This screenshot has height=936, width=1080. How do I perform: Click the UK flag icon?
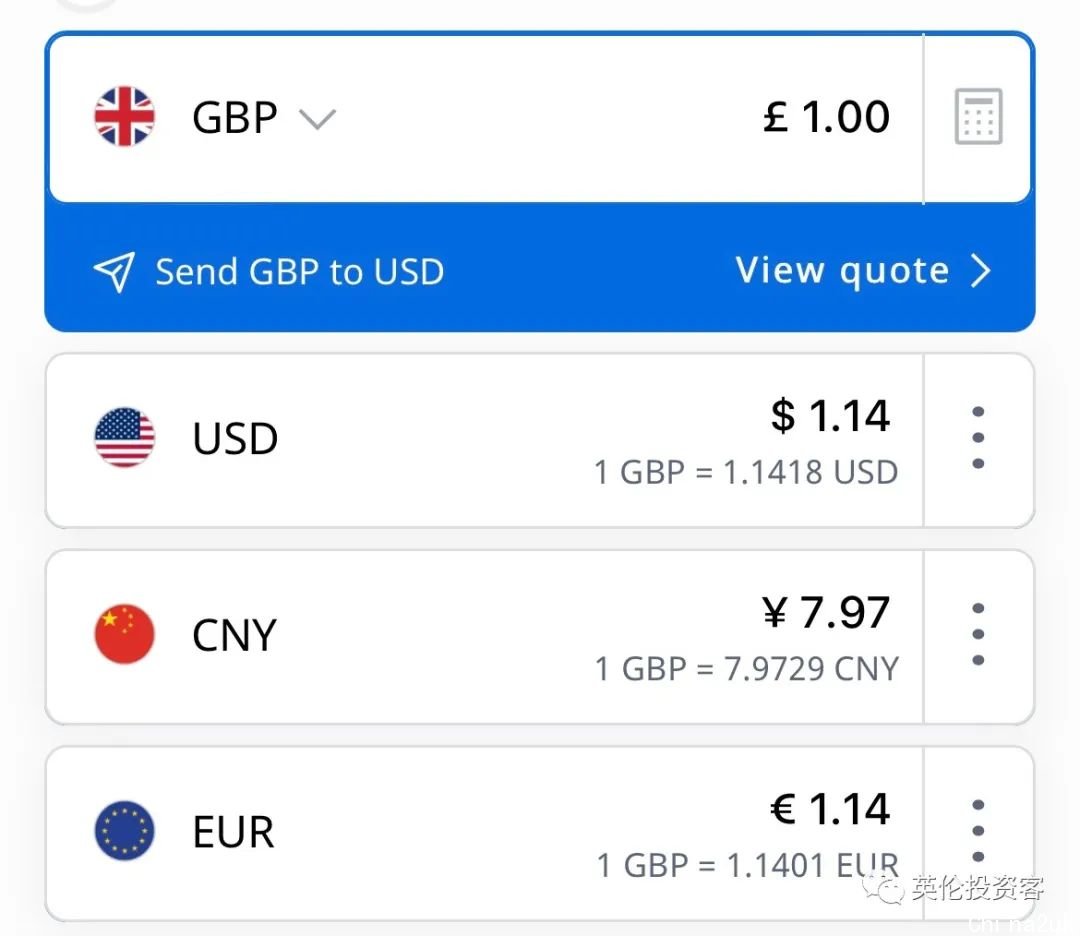click(x=125, y=116)
